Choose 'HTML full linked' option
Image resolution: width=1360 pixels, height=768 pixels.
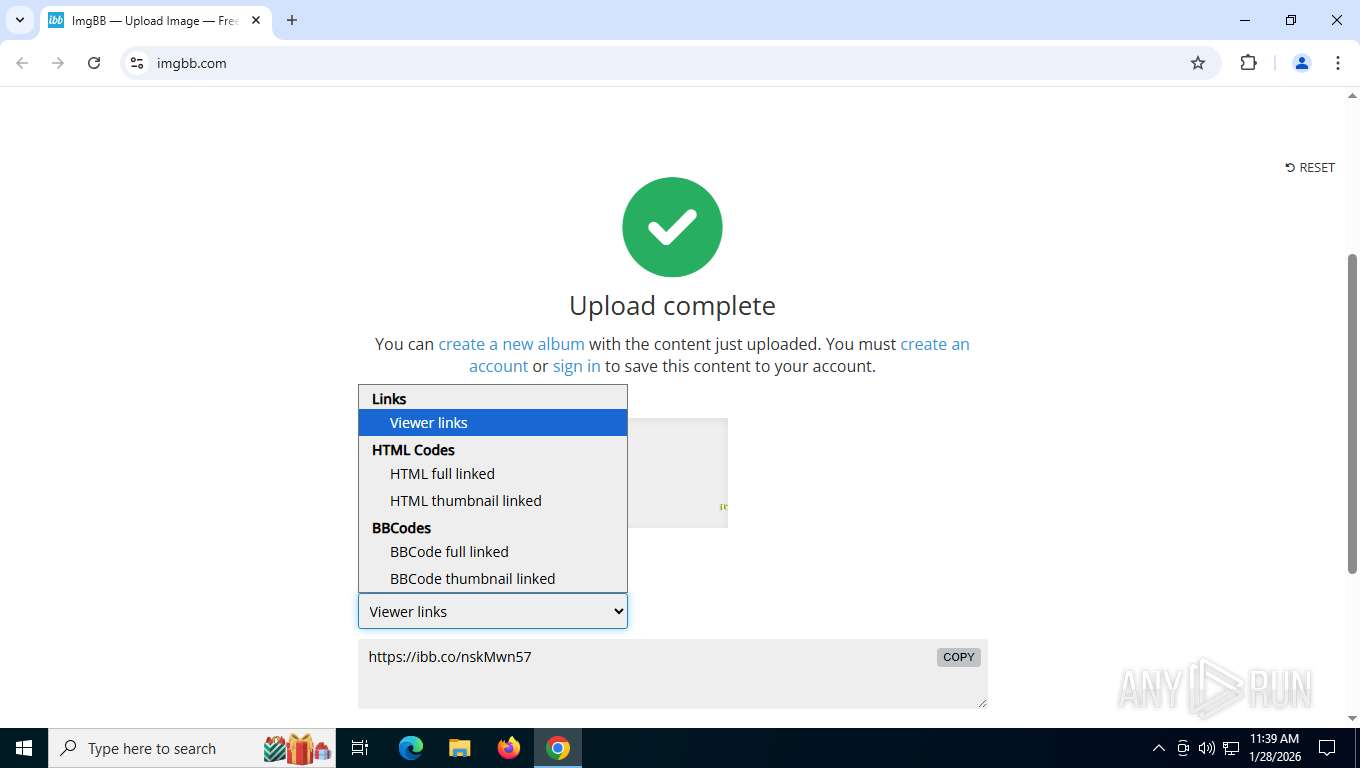(493, 474)
